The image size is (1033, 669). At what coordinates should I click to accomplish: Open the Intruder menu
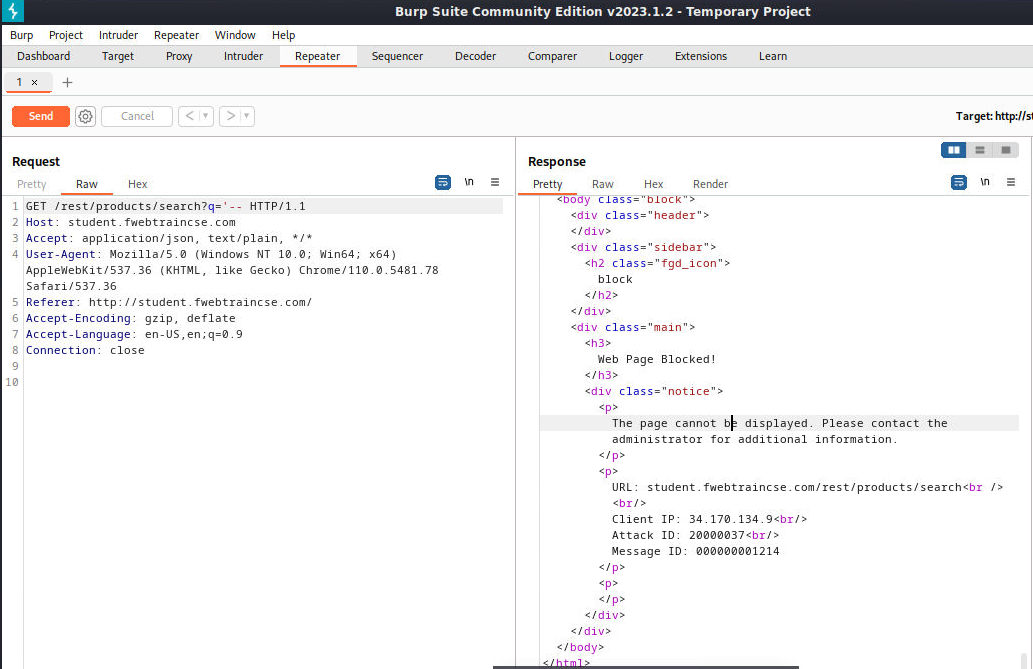[118, 35]
